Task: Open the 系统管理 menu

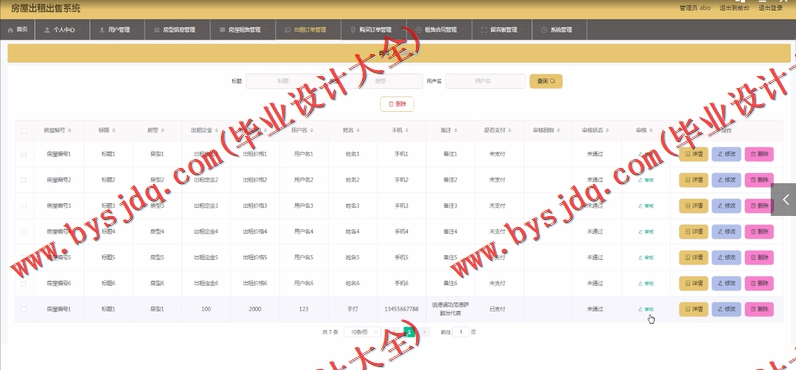Action: [560, 30]
